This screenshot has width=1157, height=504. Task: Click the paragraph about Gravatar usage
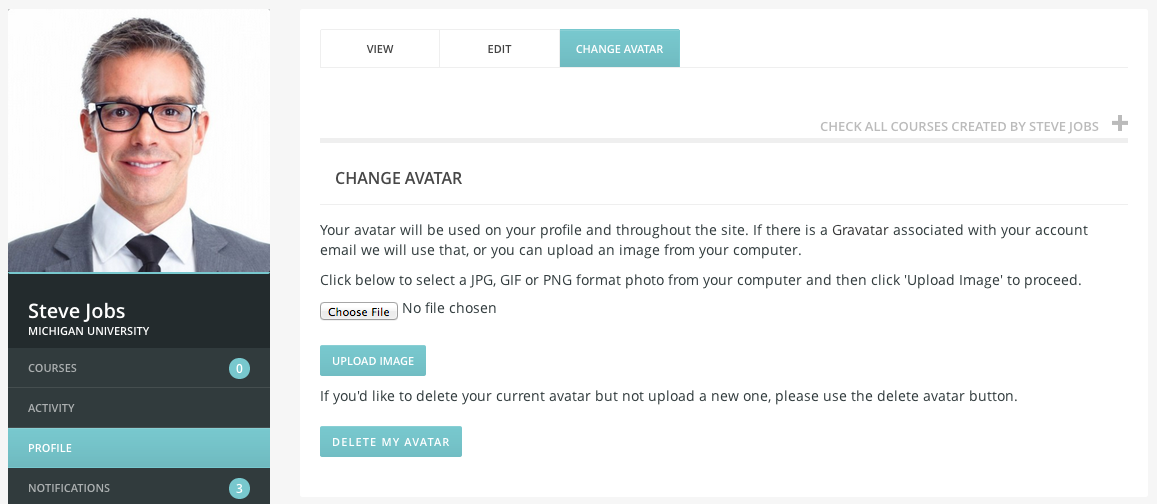704,240
